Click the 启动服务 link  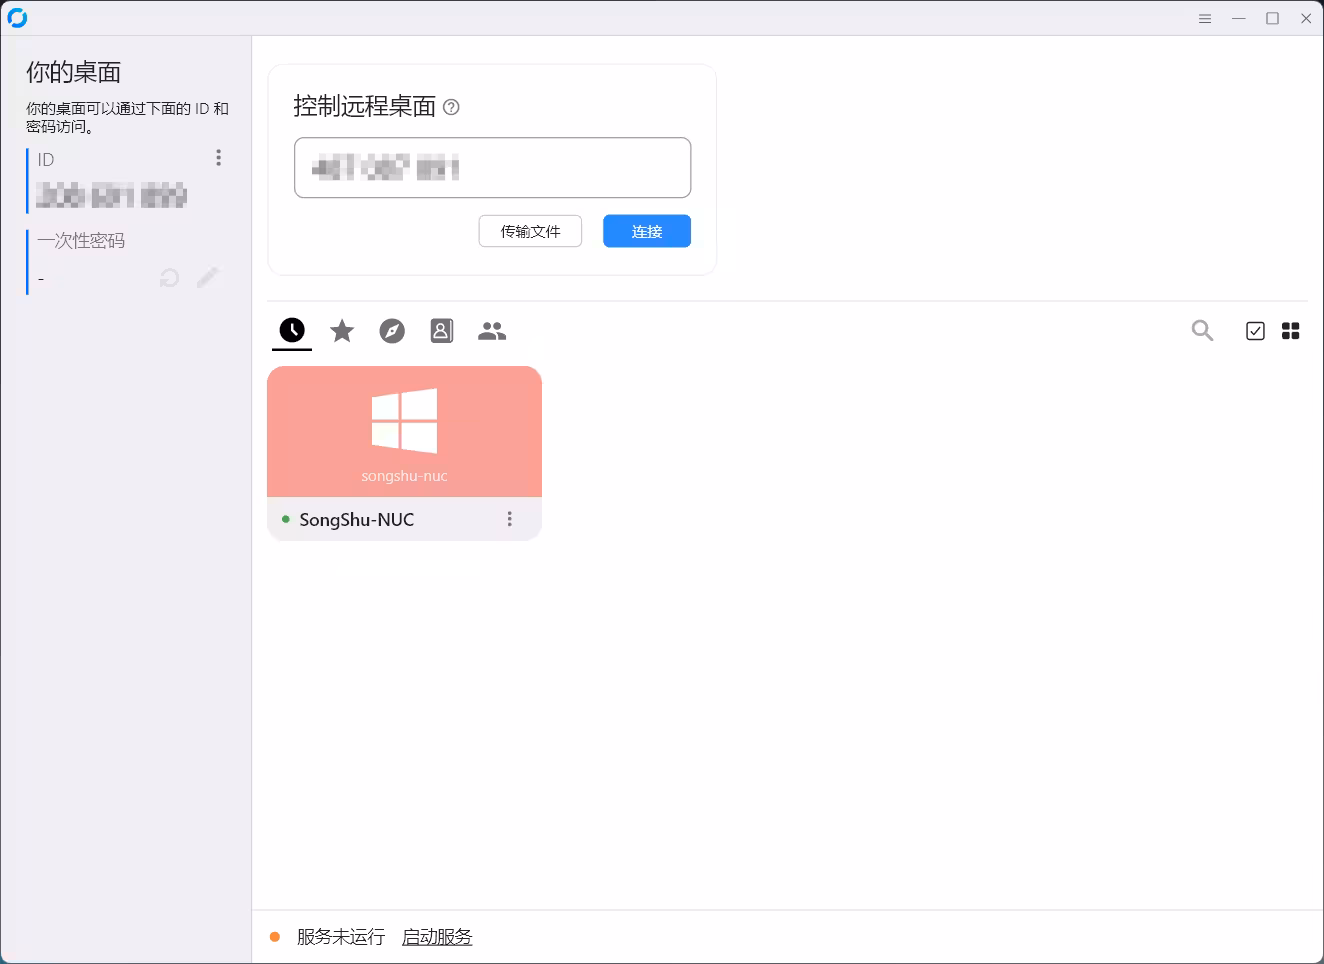pyautogui.click(x=437, y=937)
